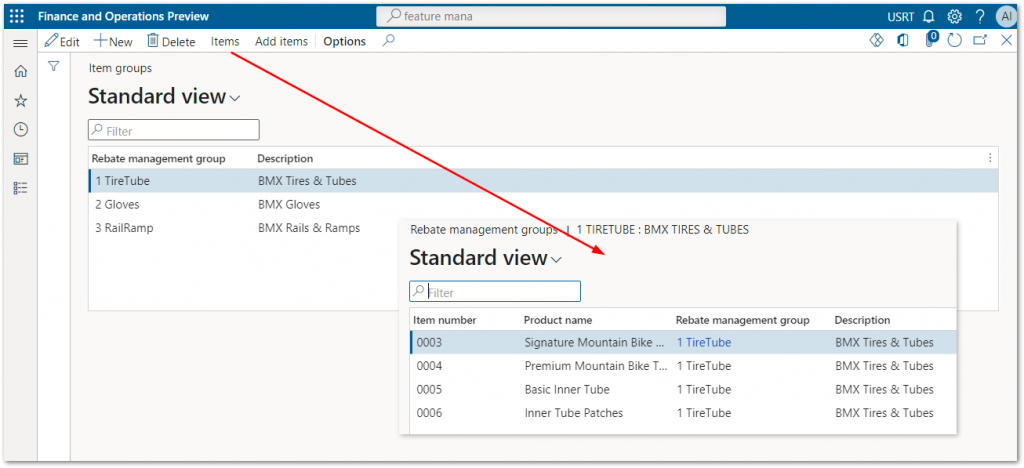The height and width of the screenshot is (468, 1024).
Task: Click USRT company selector
Action: click(901, 16)
